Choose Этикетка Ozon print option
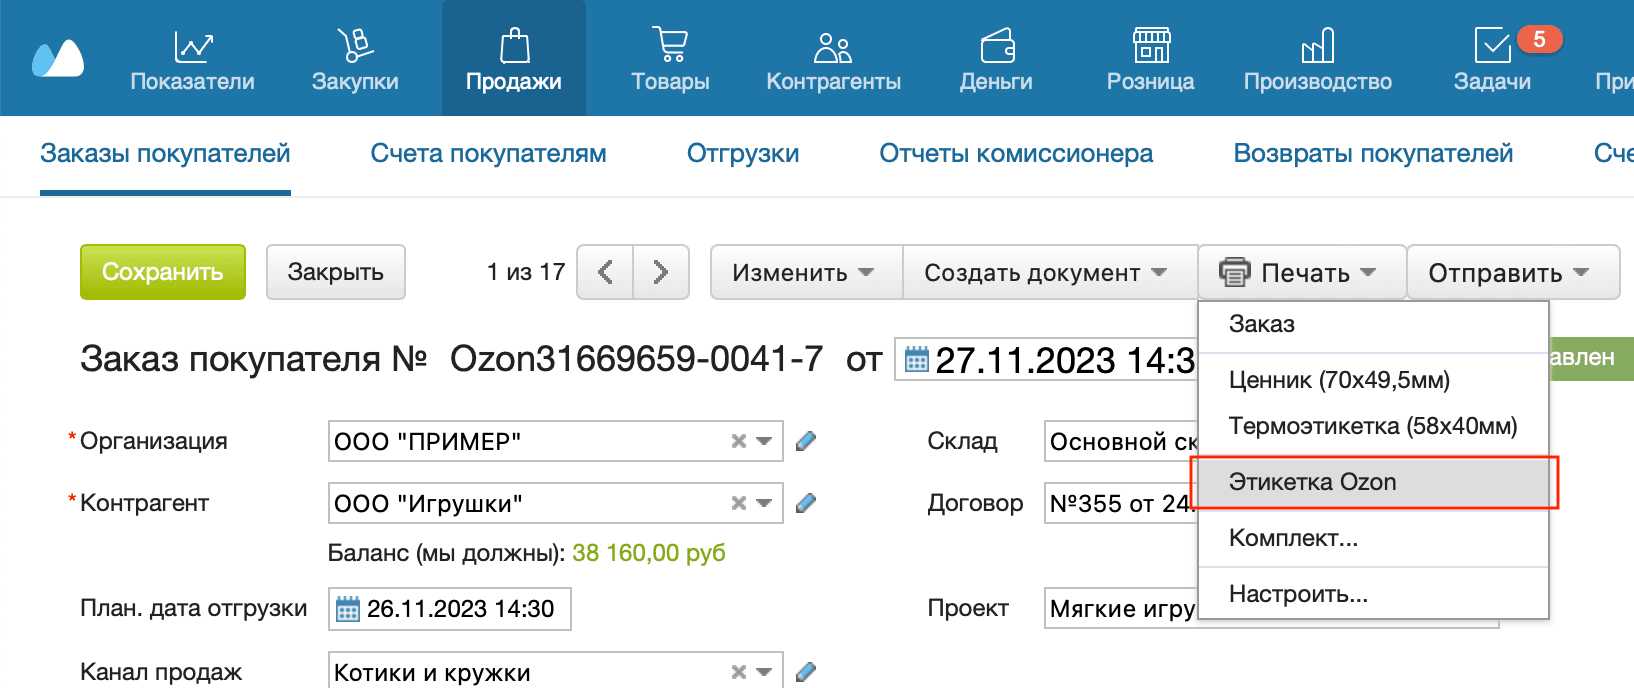This screenshot has height=688, width=1634. tap(1373, 482)
